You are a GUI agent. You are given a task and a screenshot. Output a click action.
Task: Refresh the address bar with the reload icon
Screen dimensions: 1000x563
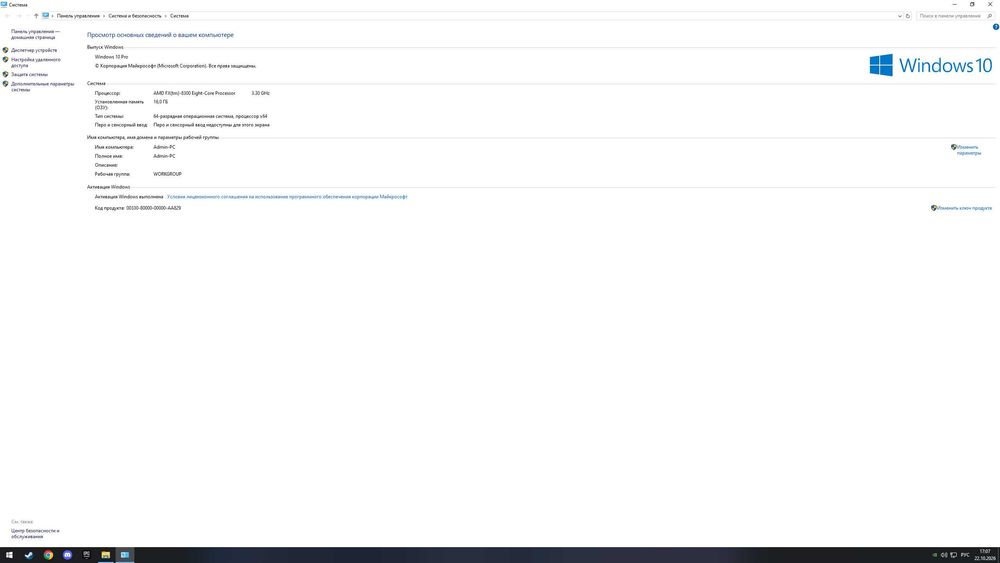point(908,16)
